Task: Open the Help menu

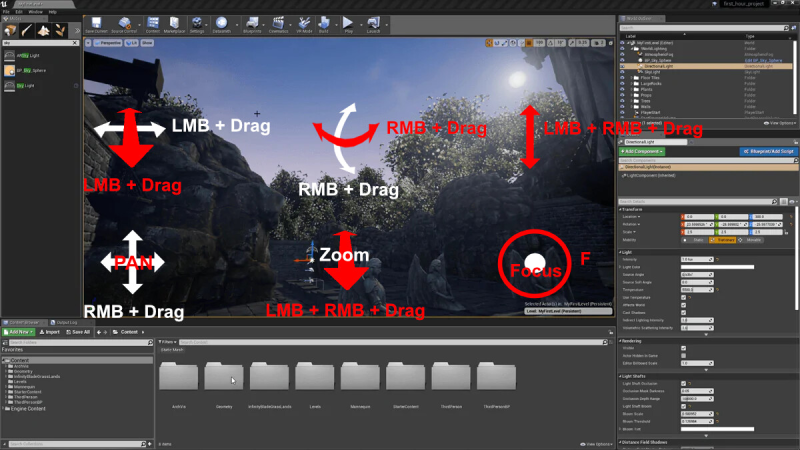Action: 53,12
